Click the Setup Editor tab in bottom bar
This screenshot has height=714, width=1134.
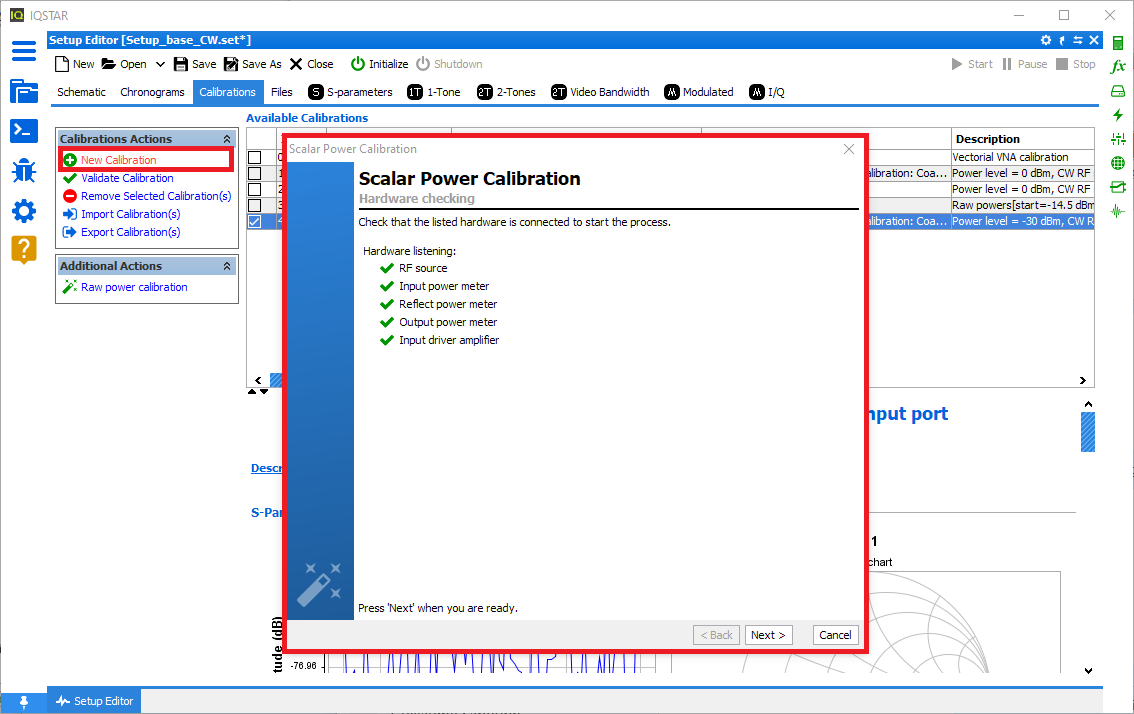95,701
